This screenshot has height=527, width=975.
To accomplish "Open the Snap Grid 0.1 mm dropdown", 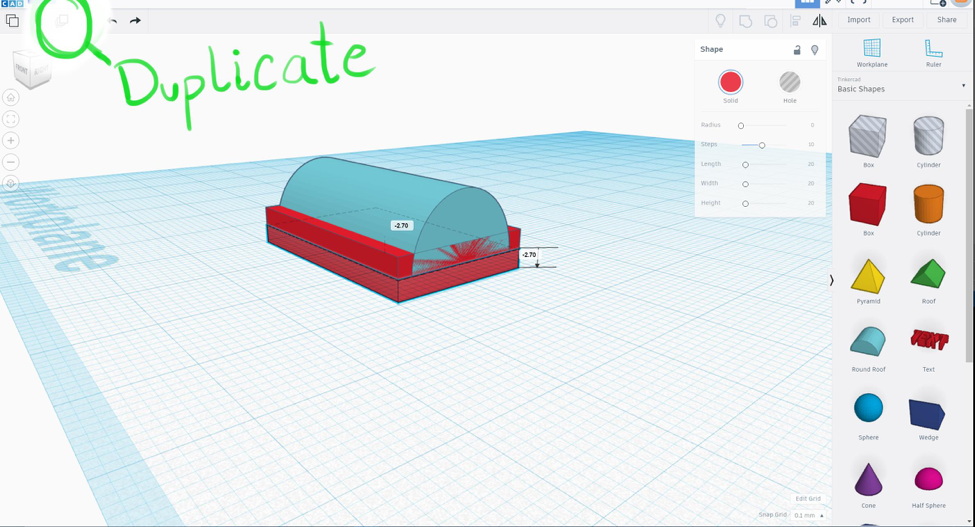I will coord(808,515).
